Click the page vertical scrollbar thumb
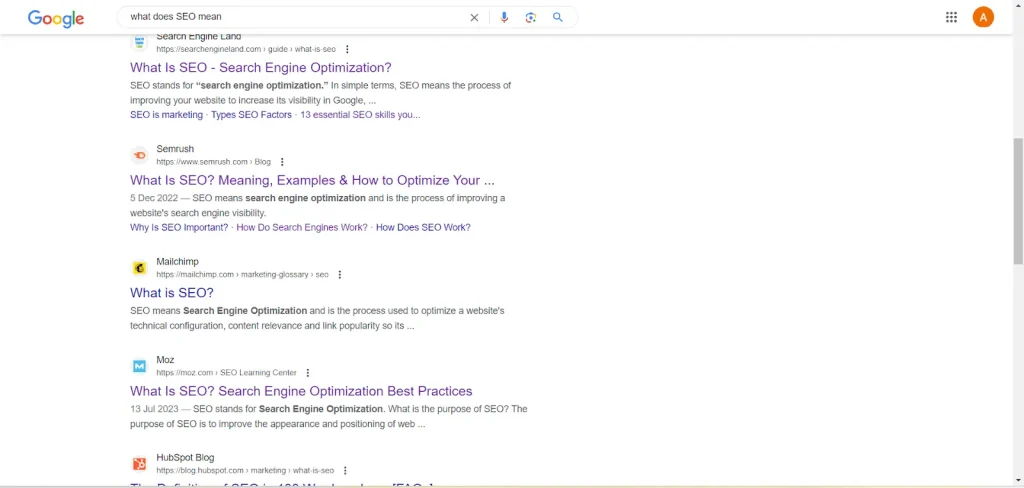Screen dimensions: 1024x488 click(x=1018, y=201)
